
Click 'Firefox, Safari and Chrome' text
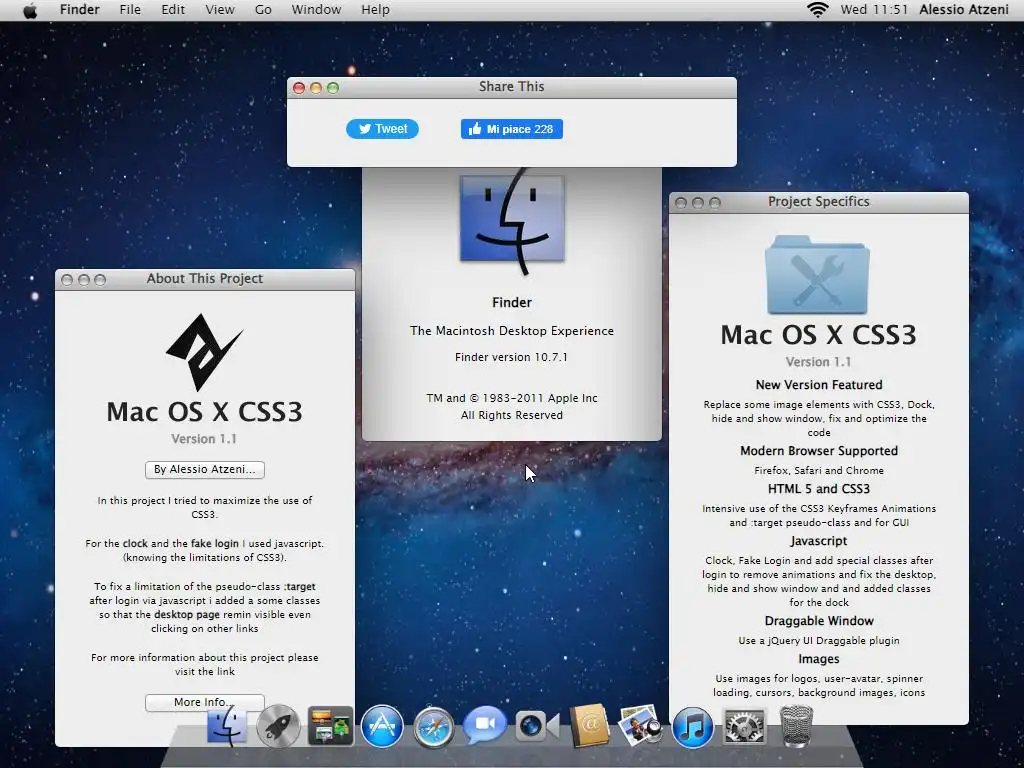(819, 471)
